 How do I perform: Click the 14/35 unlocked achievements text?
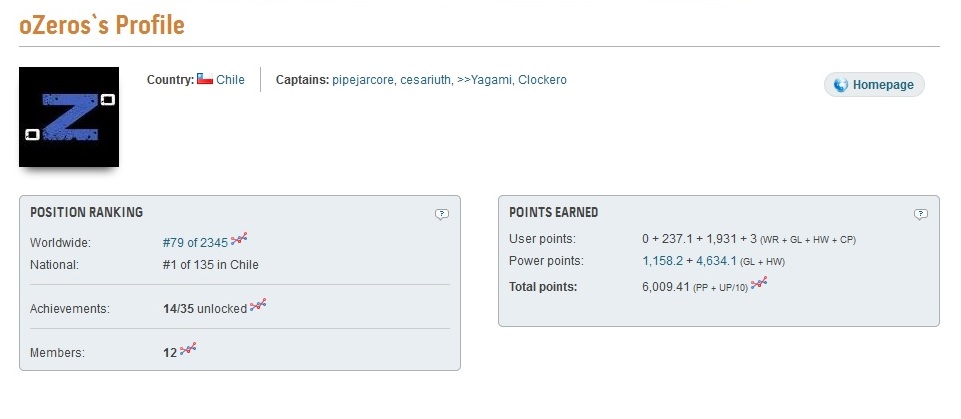coord(204,309)
